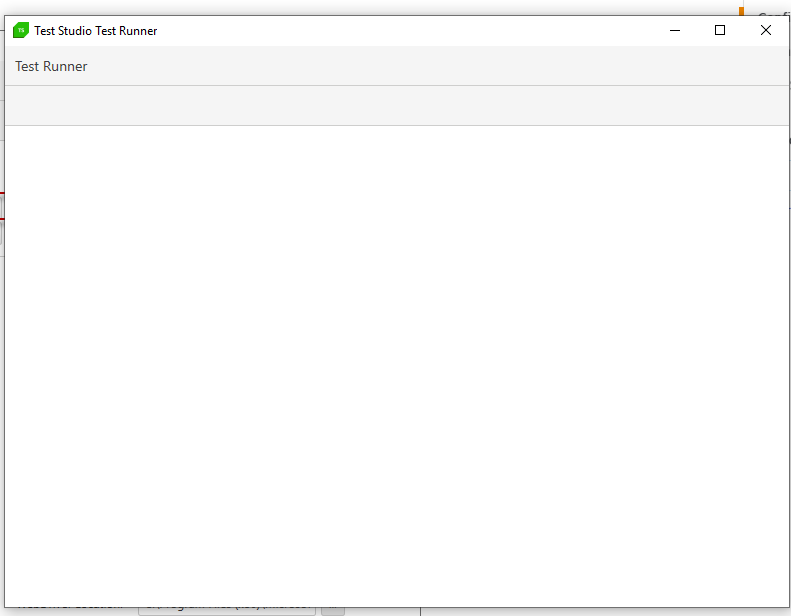The image size is (791, 616).
Task: Select the Test Runner header tab
Action: pos(51,66)
